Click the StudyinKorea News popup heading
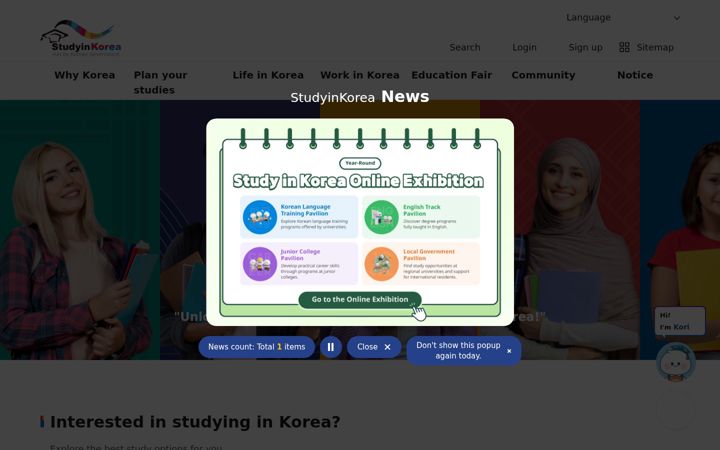 click(x=360, y=97)
